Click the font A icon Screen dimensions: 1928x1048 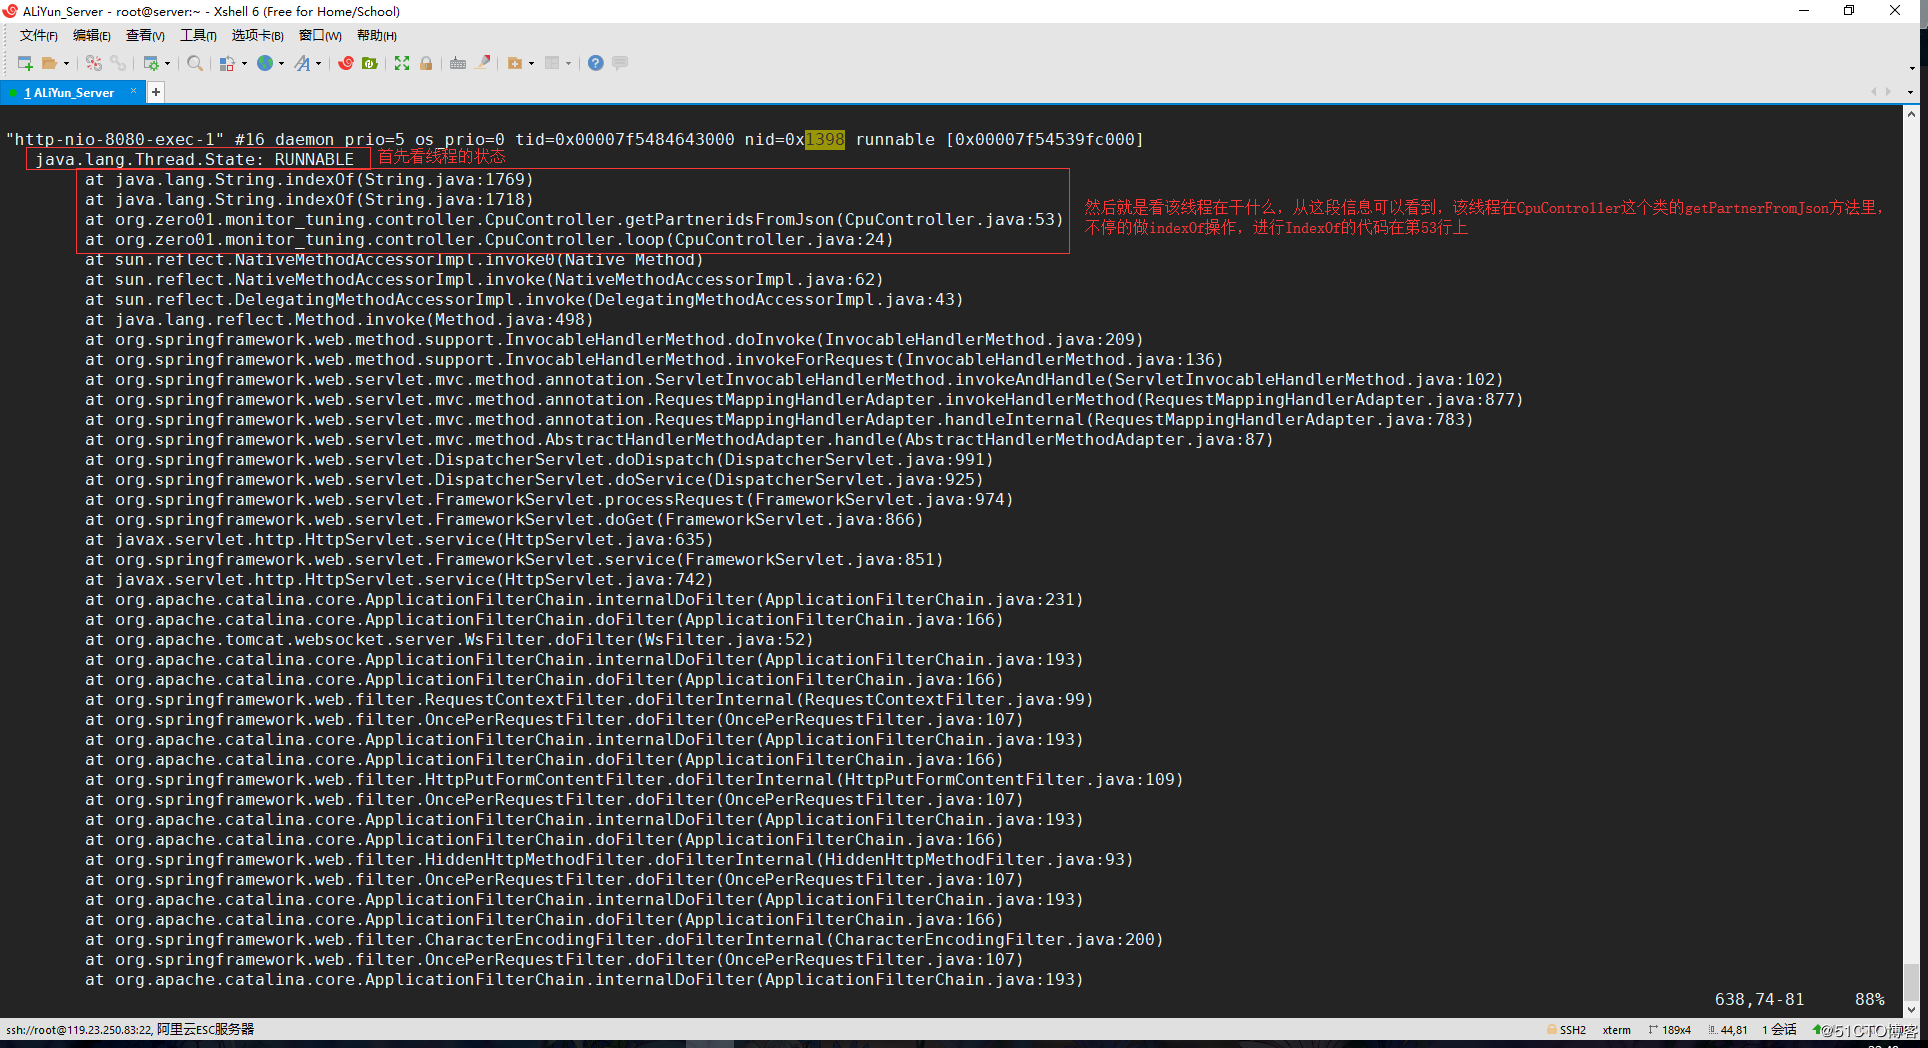pyautogui.click(x=302, y=63)
